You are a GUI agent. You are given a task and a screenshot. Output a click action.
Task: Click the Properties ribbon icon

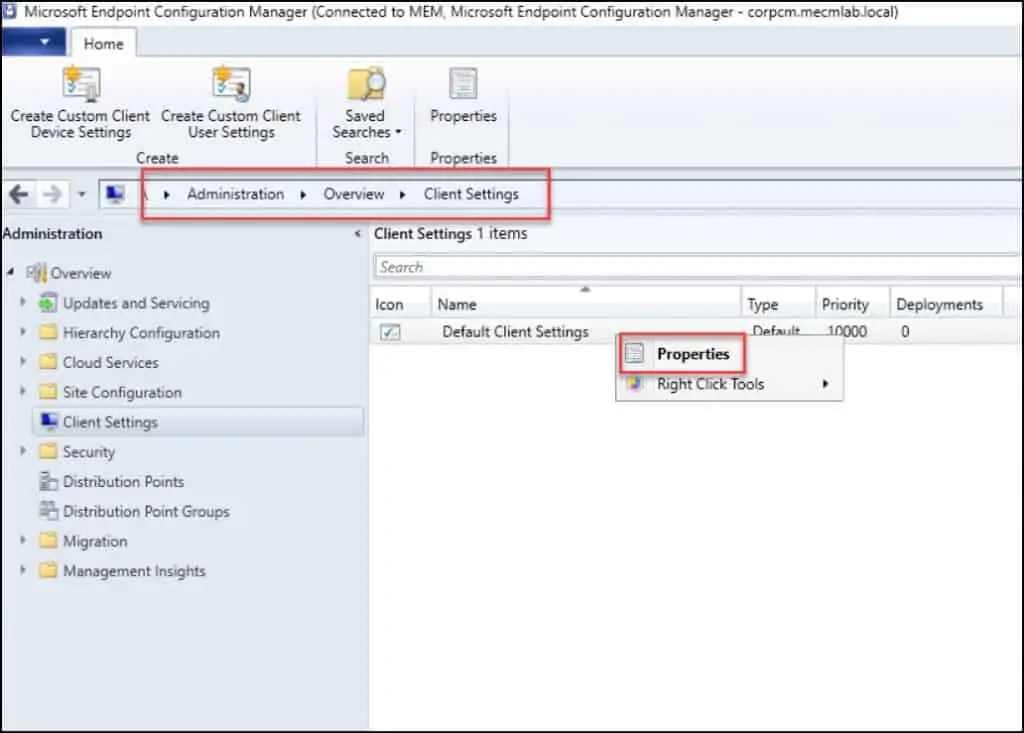click(x=463, y=84)
